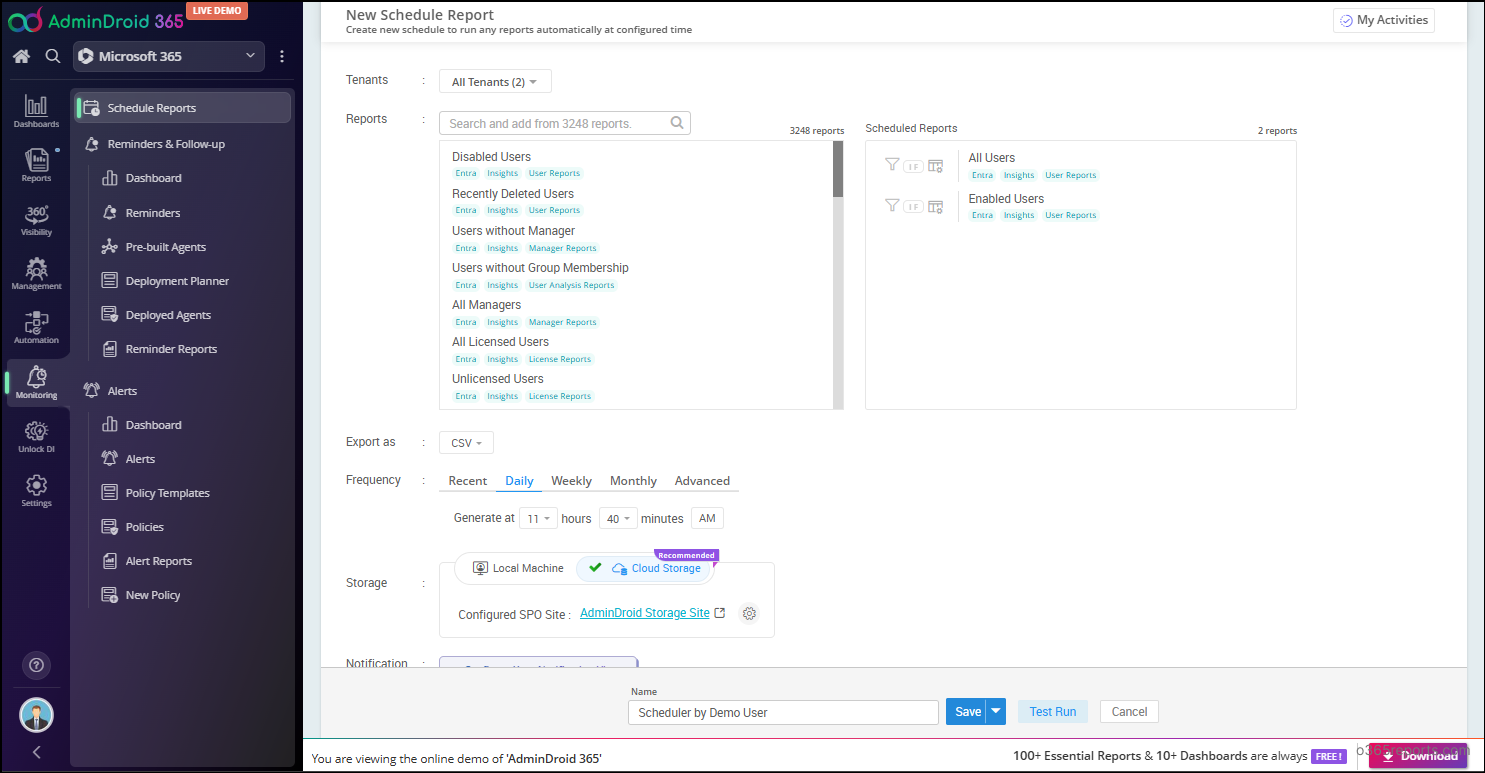Toggle the IF condition on All Users

click(913, 166)
